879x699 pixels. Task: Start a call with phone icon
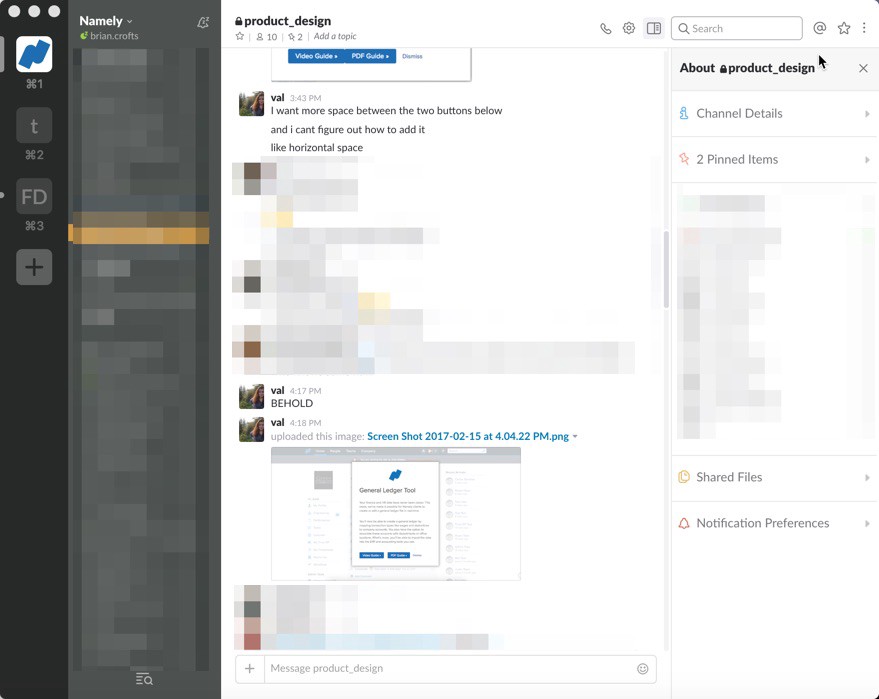click(605, 29)
